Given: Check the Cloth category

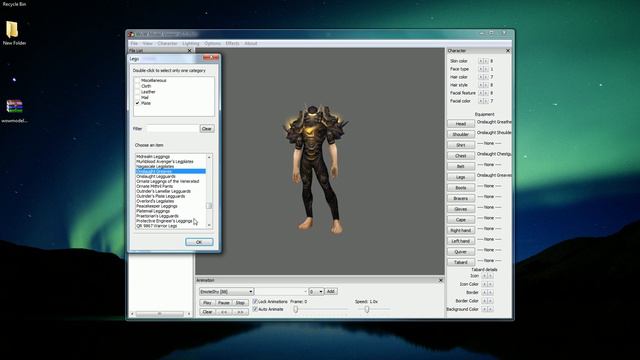Looking at the screenshot, I should (x=138, y=86).
